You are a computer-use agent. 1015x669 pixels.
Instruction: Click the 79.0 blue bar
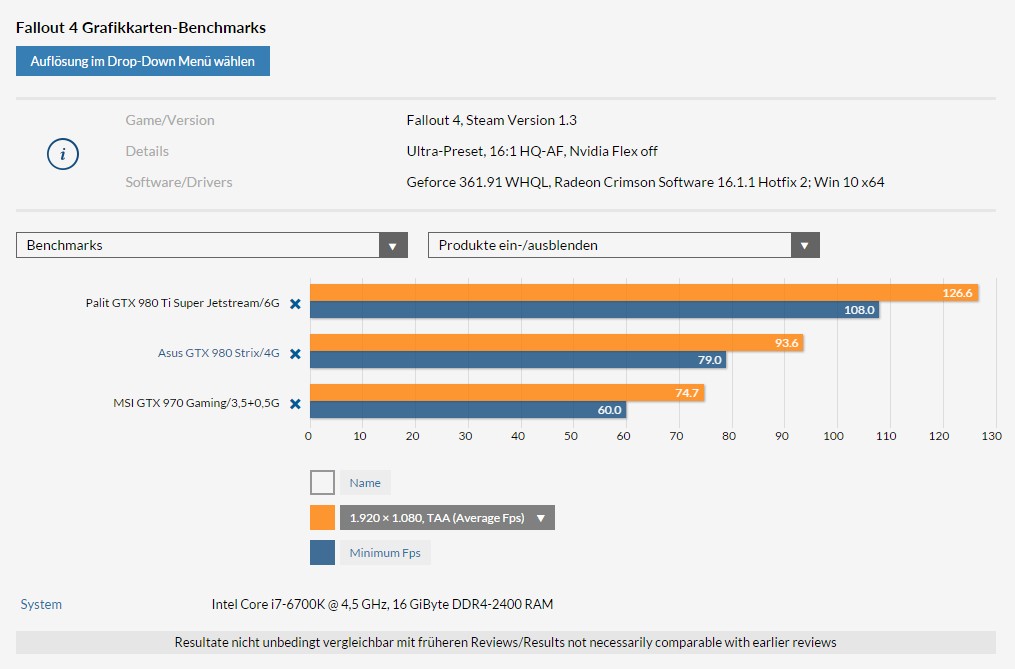pyautogui.click(x=518, y=359)
